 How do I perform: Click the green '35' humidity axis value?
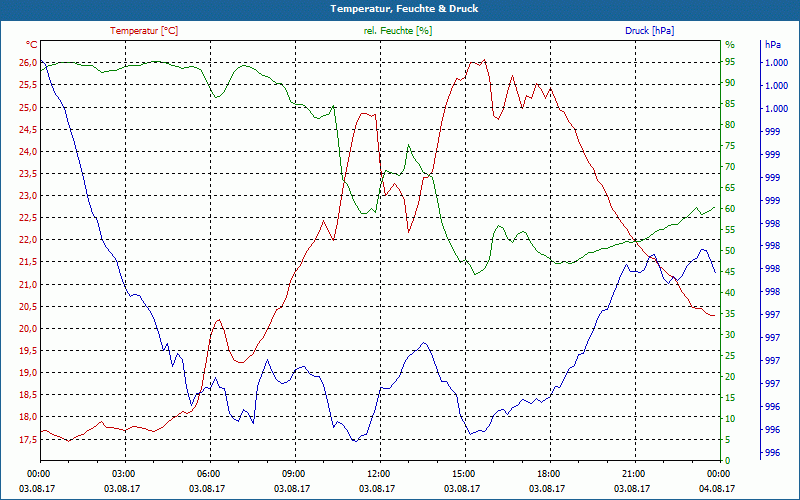click(x=731, y=314)
